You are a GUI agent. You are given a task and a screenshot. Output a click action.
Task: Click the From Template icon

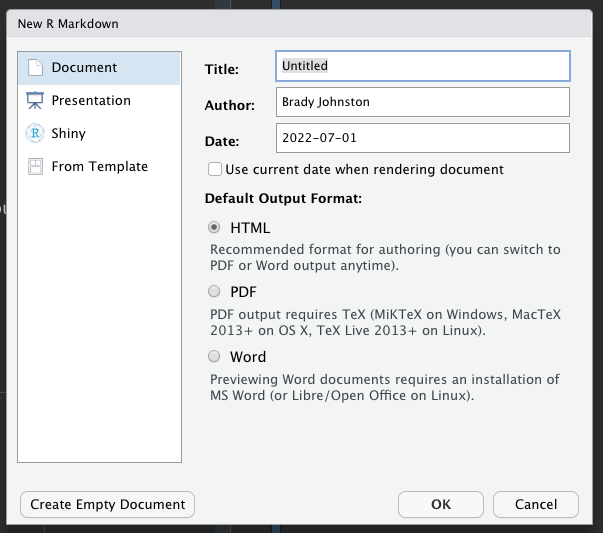35,167
